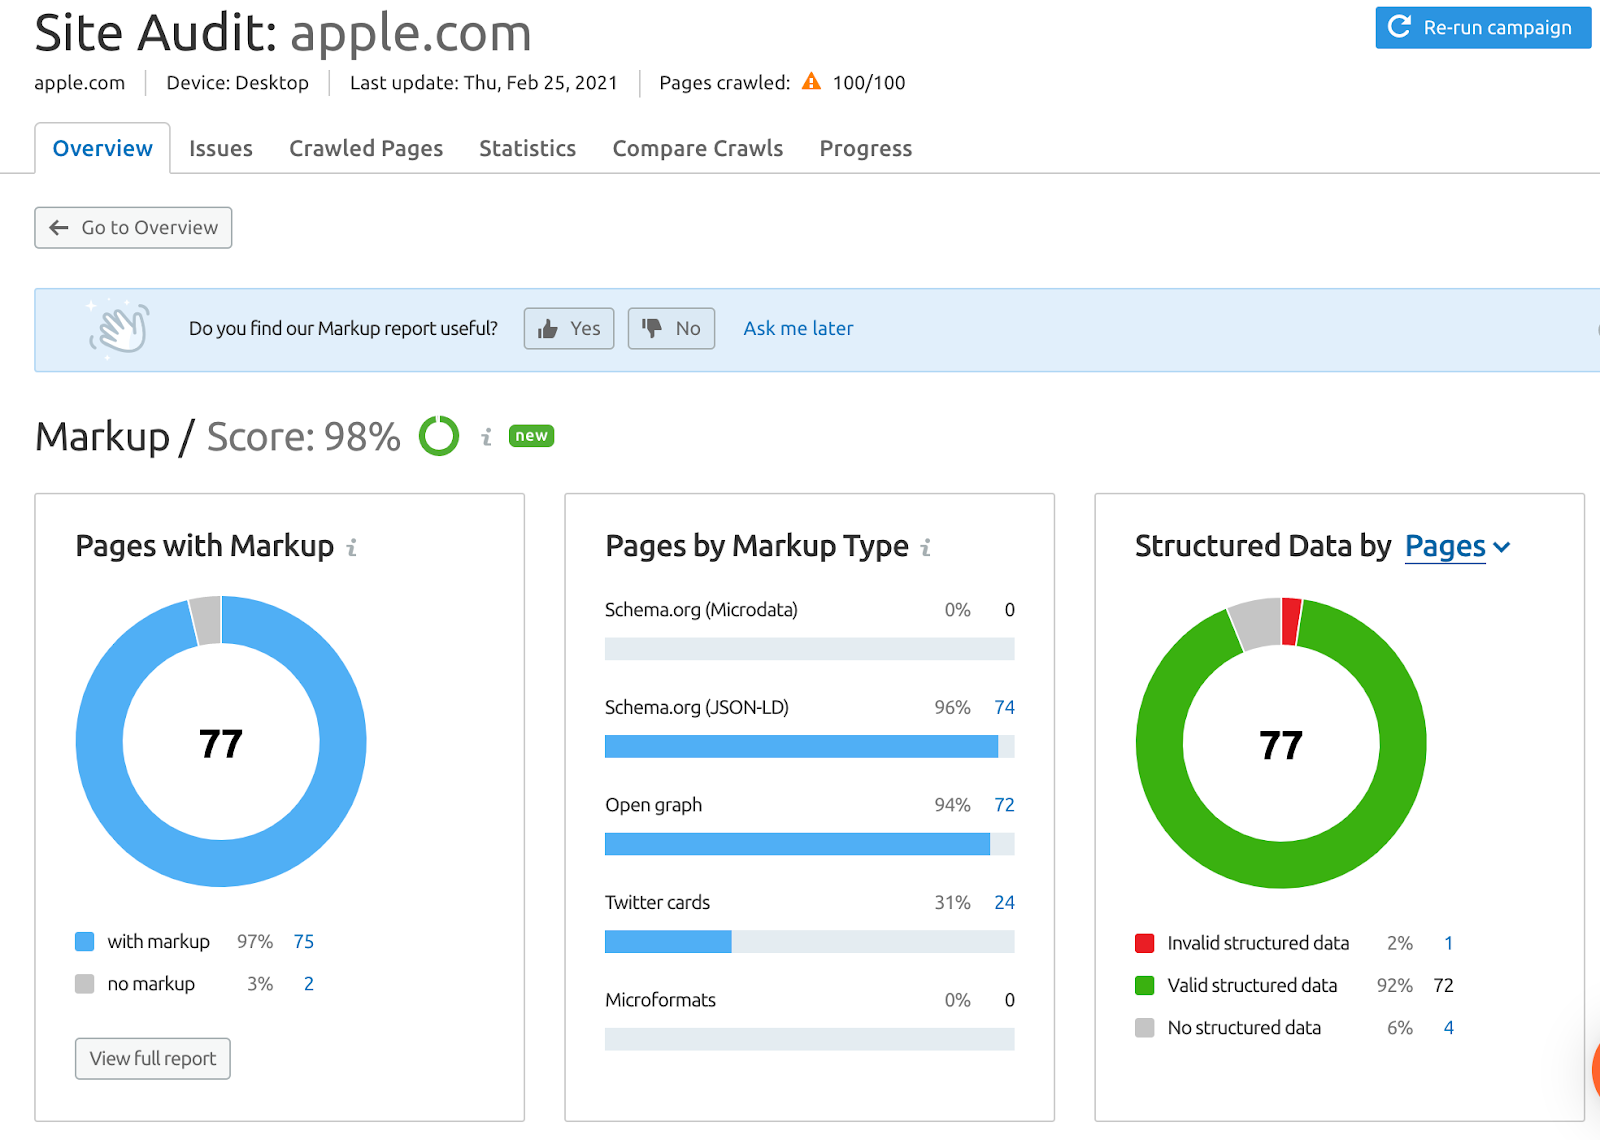Click green Valid structured data swatch
Image resolution: width=1600 pixels, height=1140 pixels.
tap(1145, 985)
